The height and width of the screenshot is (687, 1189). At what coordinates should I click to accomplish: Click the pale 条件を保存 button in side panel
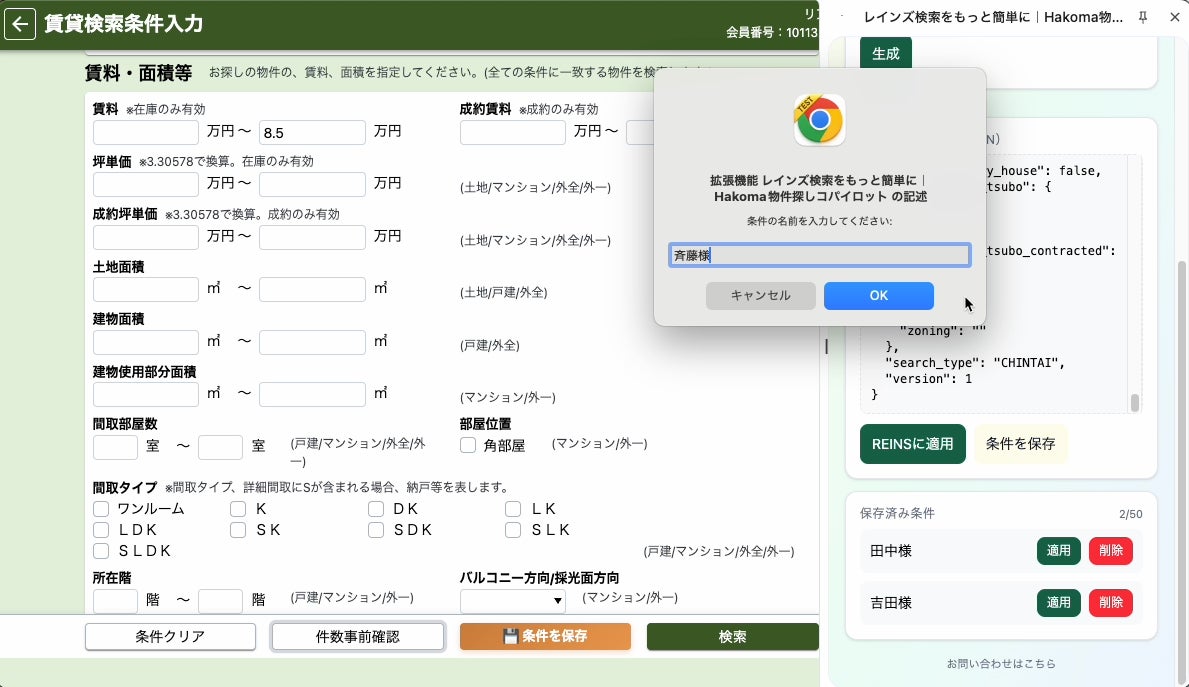[1020, 444]
